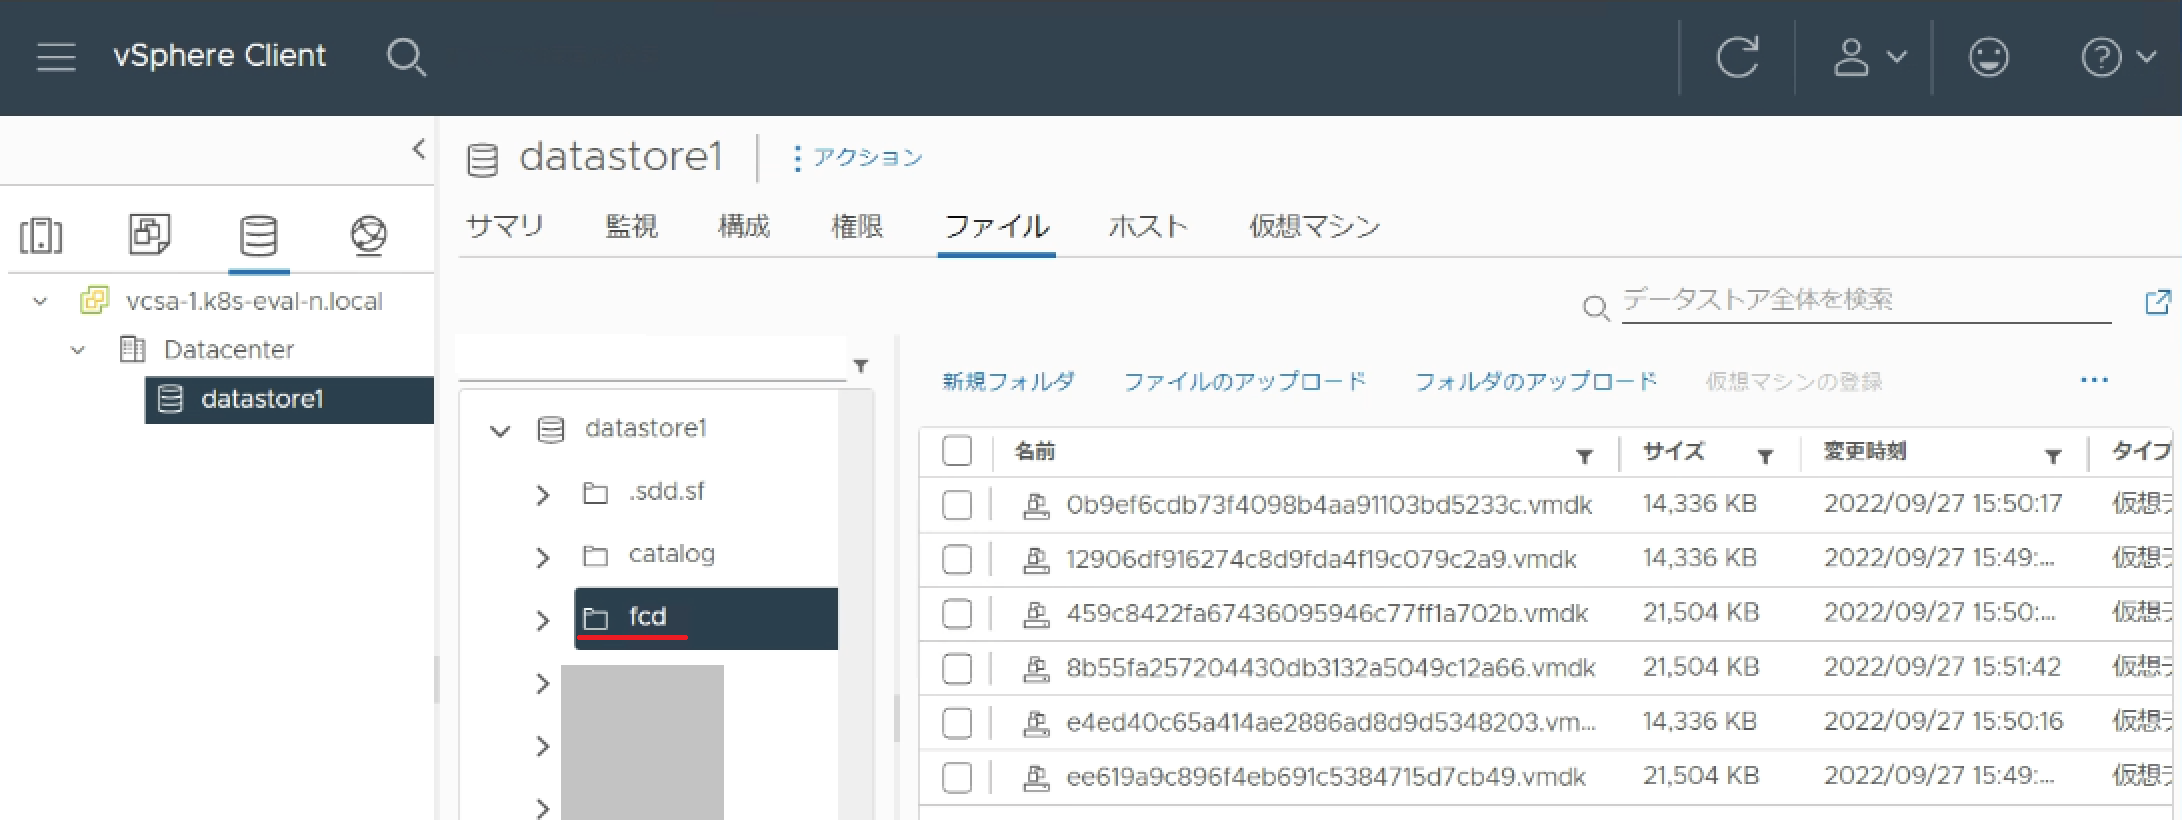The image size is (2182, 820).
Task: Switch to the 監視 tab
Action: click(x=632, y=227)
